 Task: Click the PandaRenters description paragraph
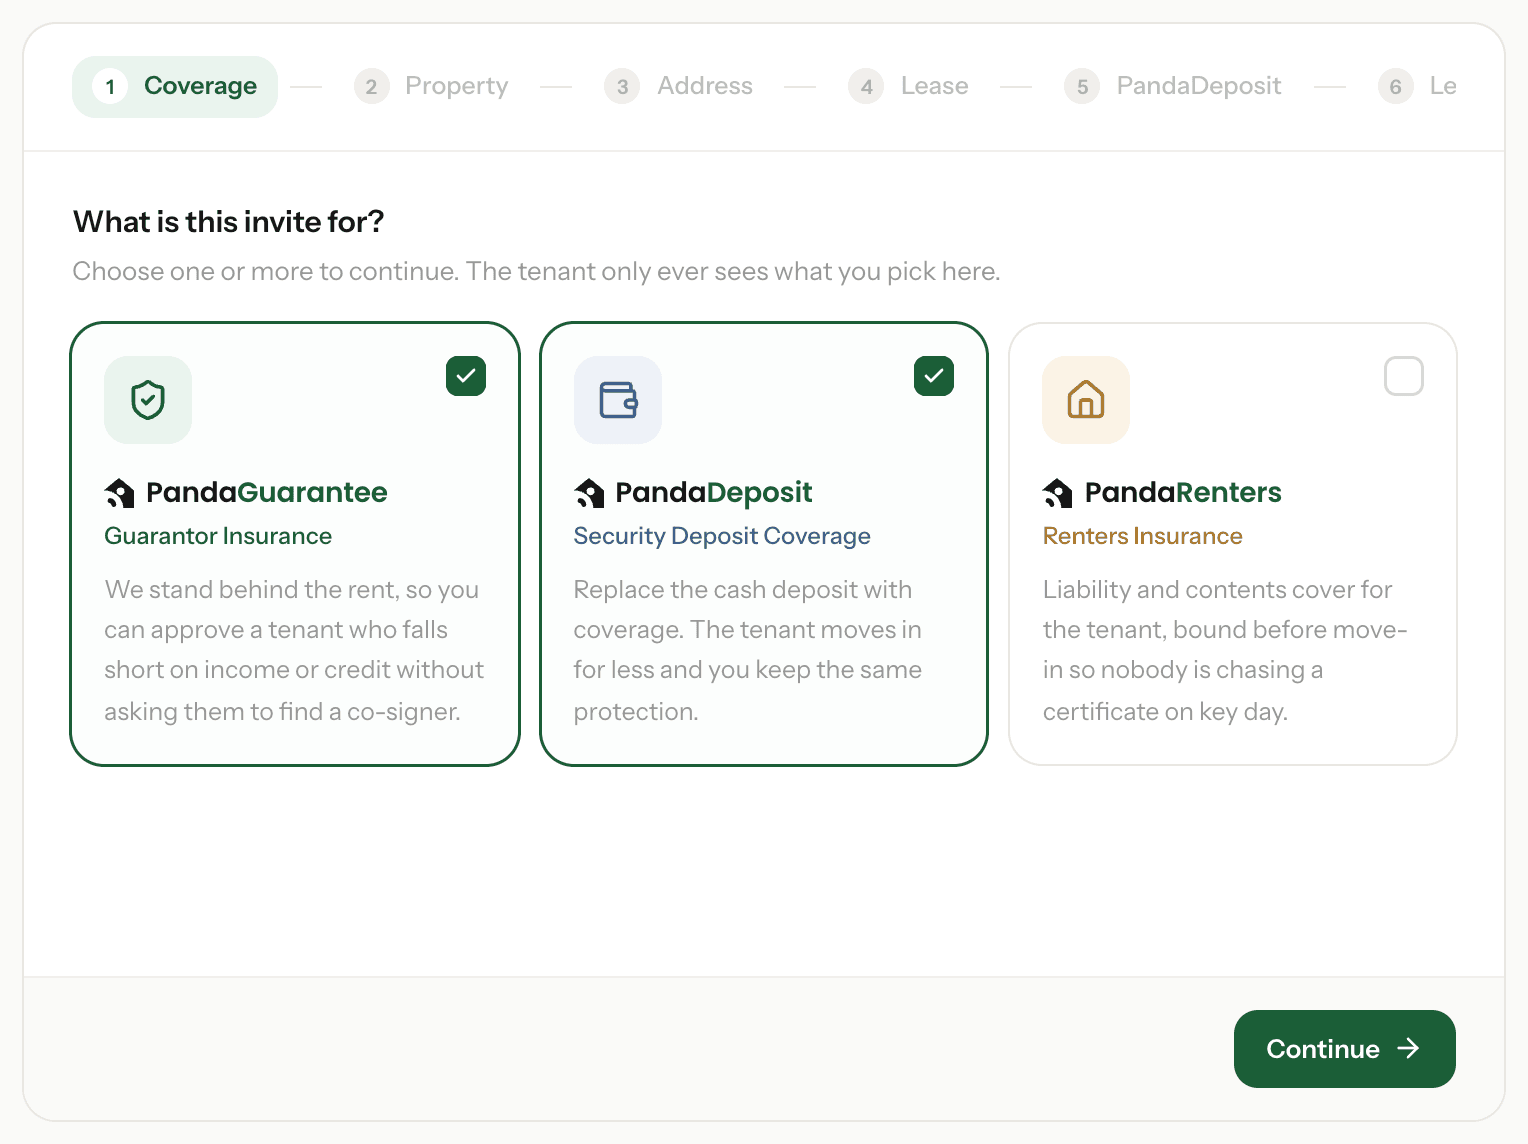[1225, 650]
